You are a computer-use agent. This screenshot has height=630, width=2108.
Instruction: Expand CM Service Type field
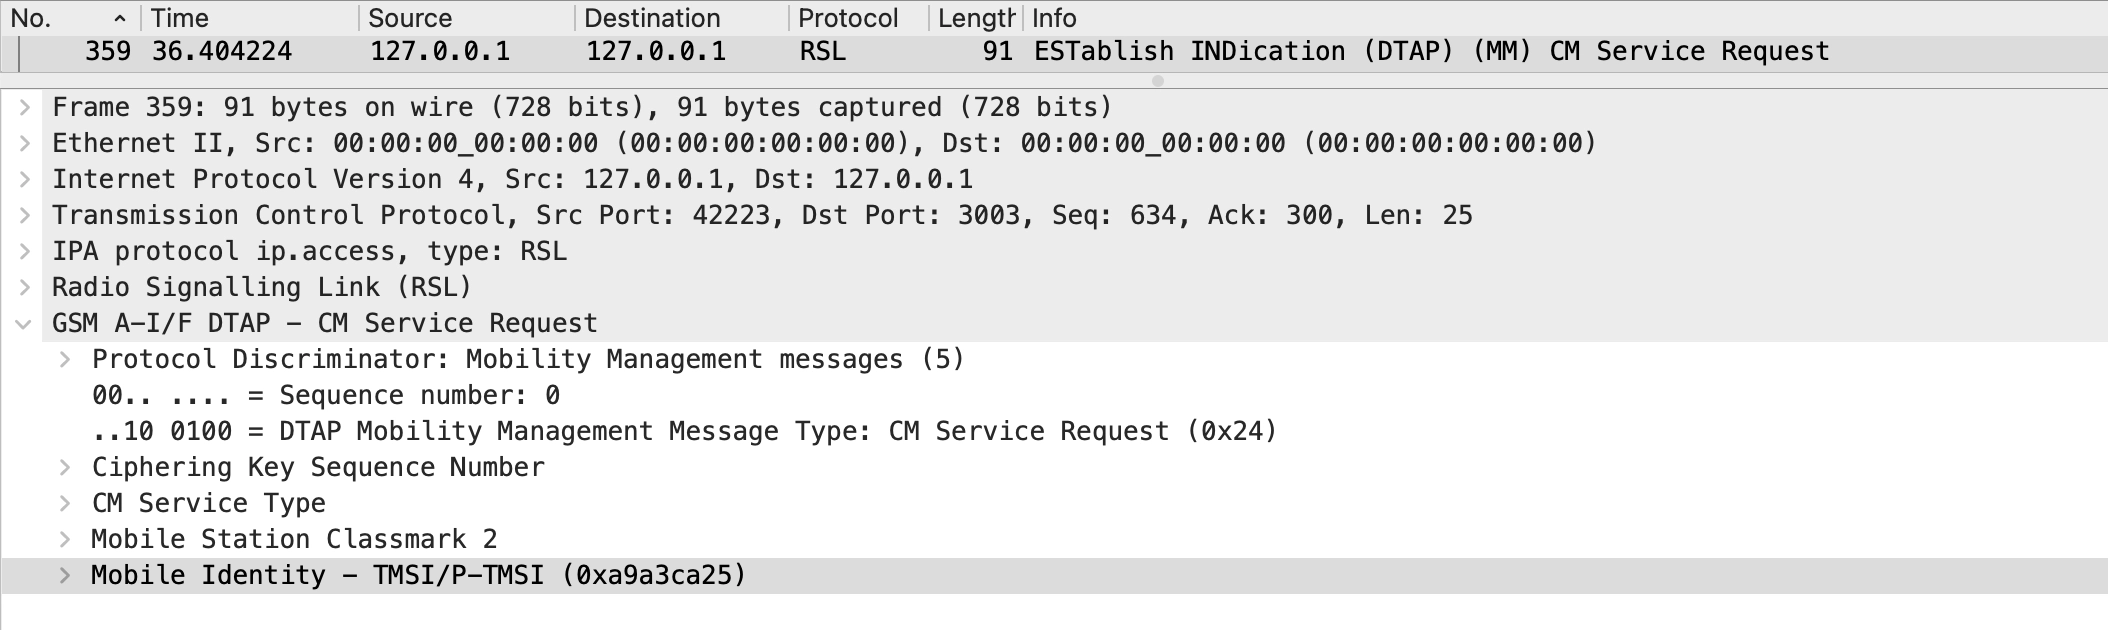coord(64,503)
